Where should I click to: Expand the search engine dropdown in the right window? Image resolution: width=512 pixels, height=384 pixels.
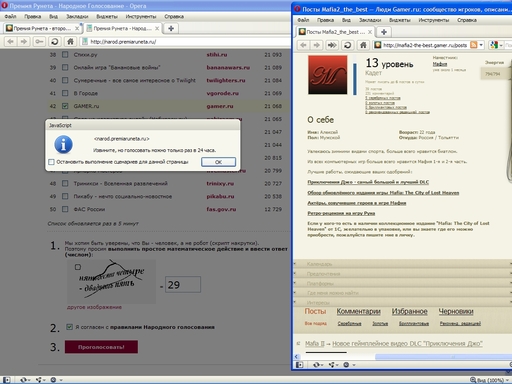click(x=501, y=45)
